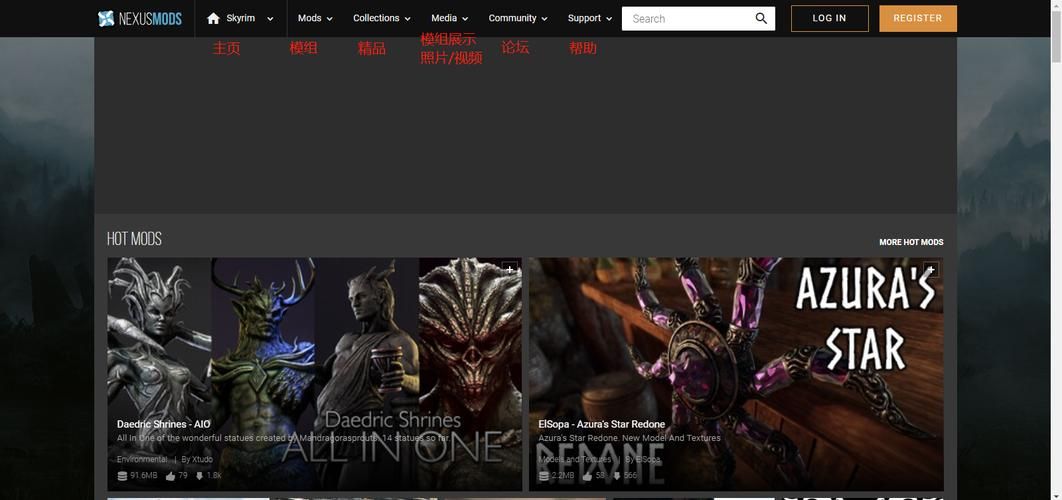The image size is (1062, 500).
Task: Click the magnifying glass search icon
Action: point(761,18)
